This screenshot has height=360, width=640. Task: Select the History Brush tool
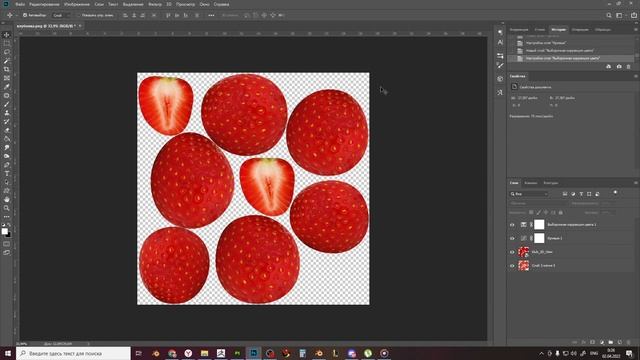[7, 121]
